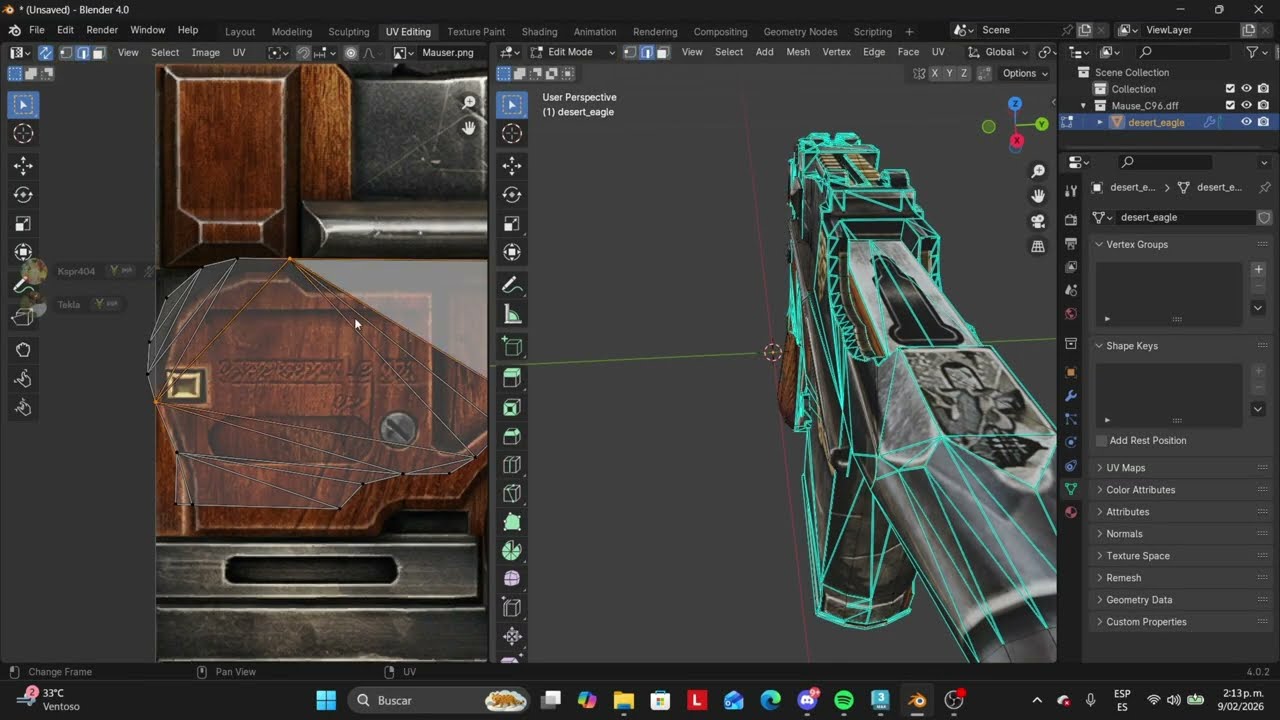Image resolution: width=1280 pixels, height=720 pixels.
Task: Open the UV editor Image menu
Action: pos(205,52)
